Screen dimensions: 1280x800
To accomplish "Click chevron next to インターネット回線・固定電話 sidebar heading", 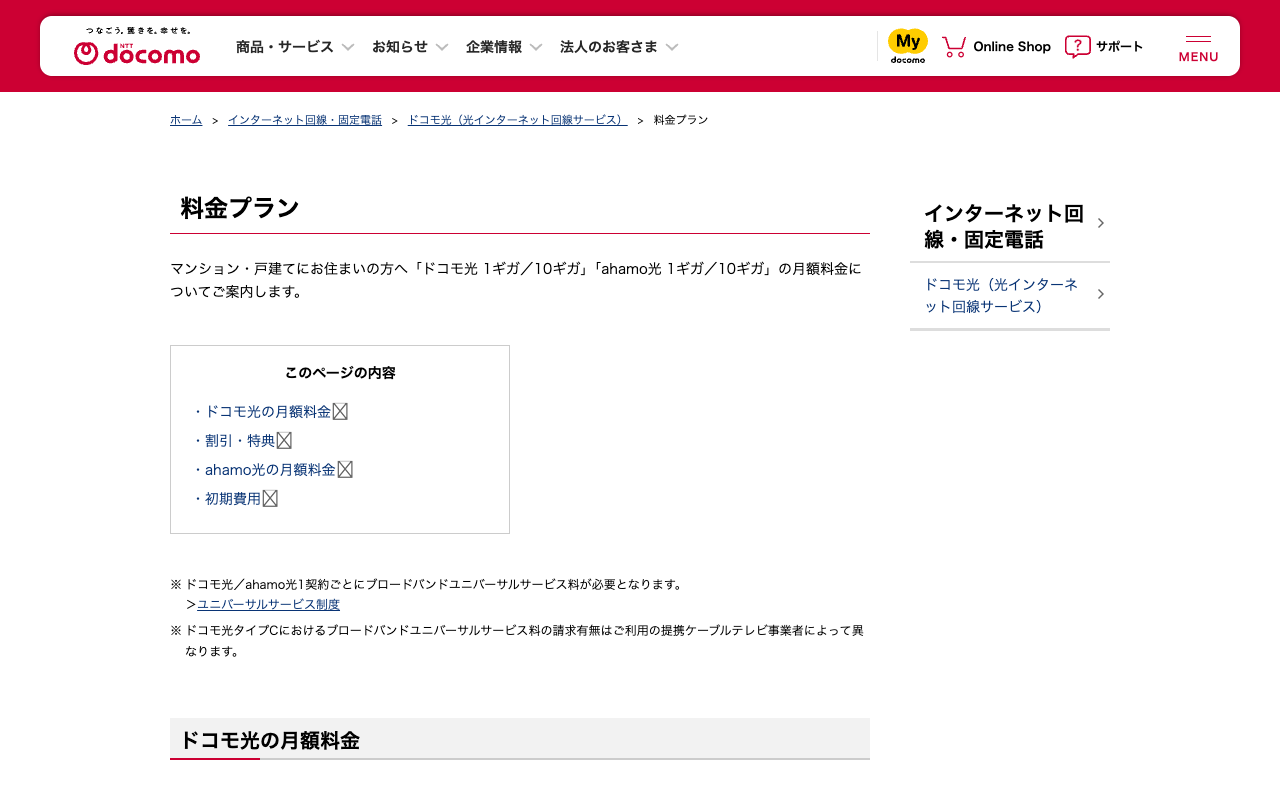I will (1101, 223).
